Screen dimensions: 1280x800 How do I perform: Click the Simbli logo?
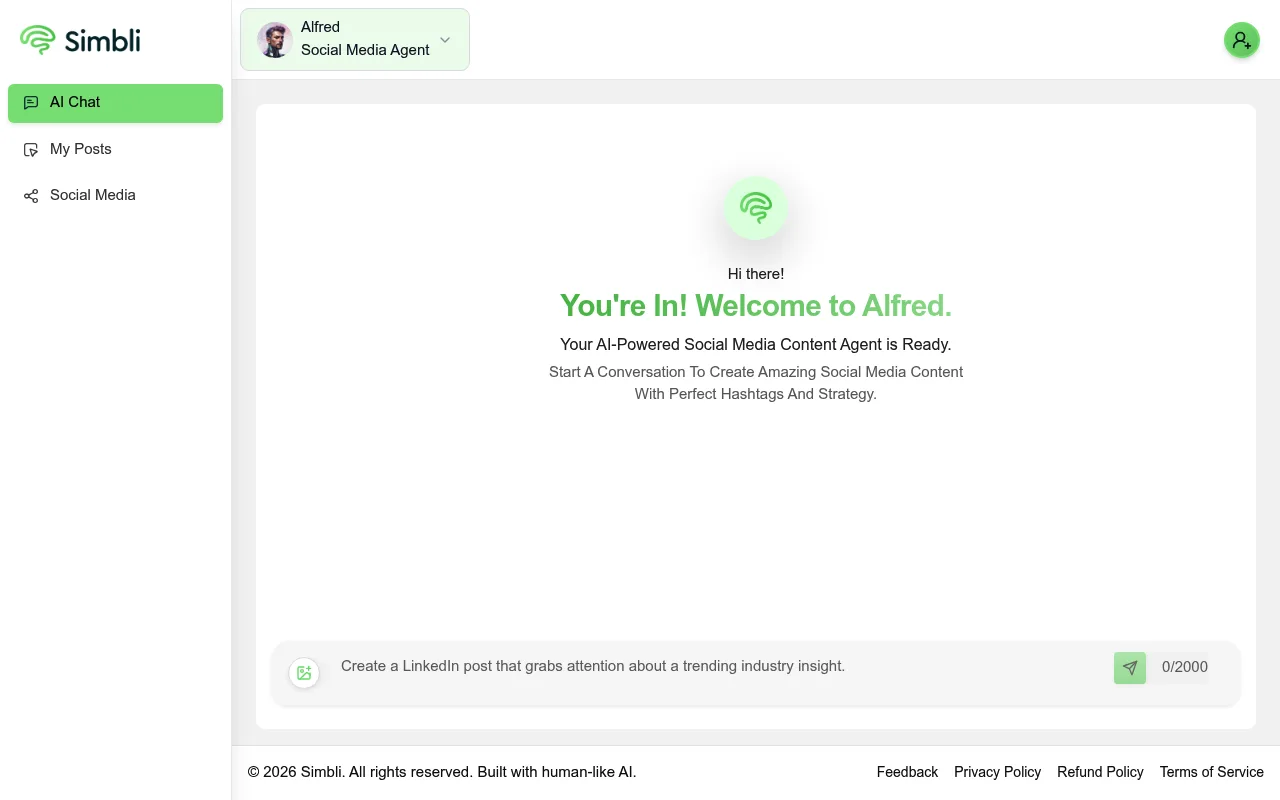click(x=80, y=40)
